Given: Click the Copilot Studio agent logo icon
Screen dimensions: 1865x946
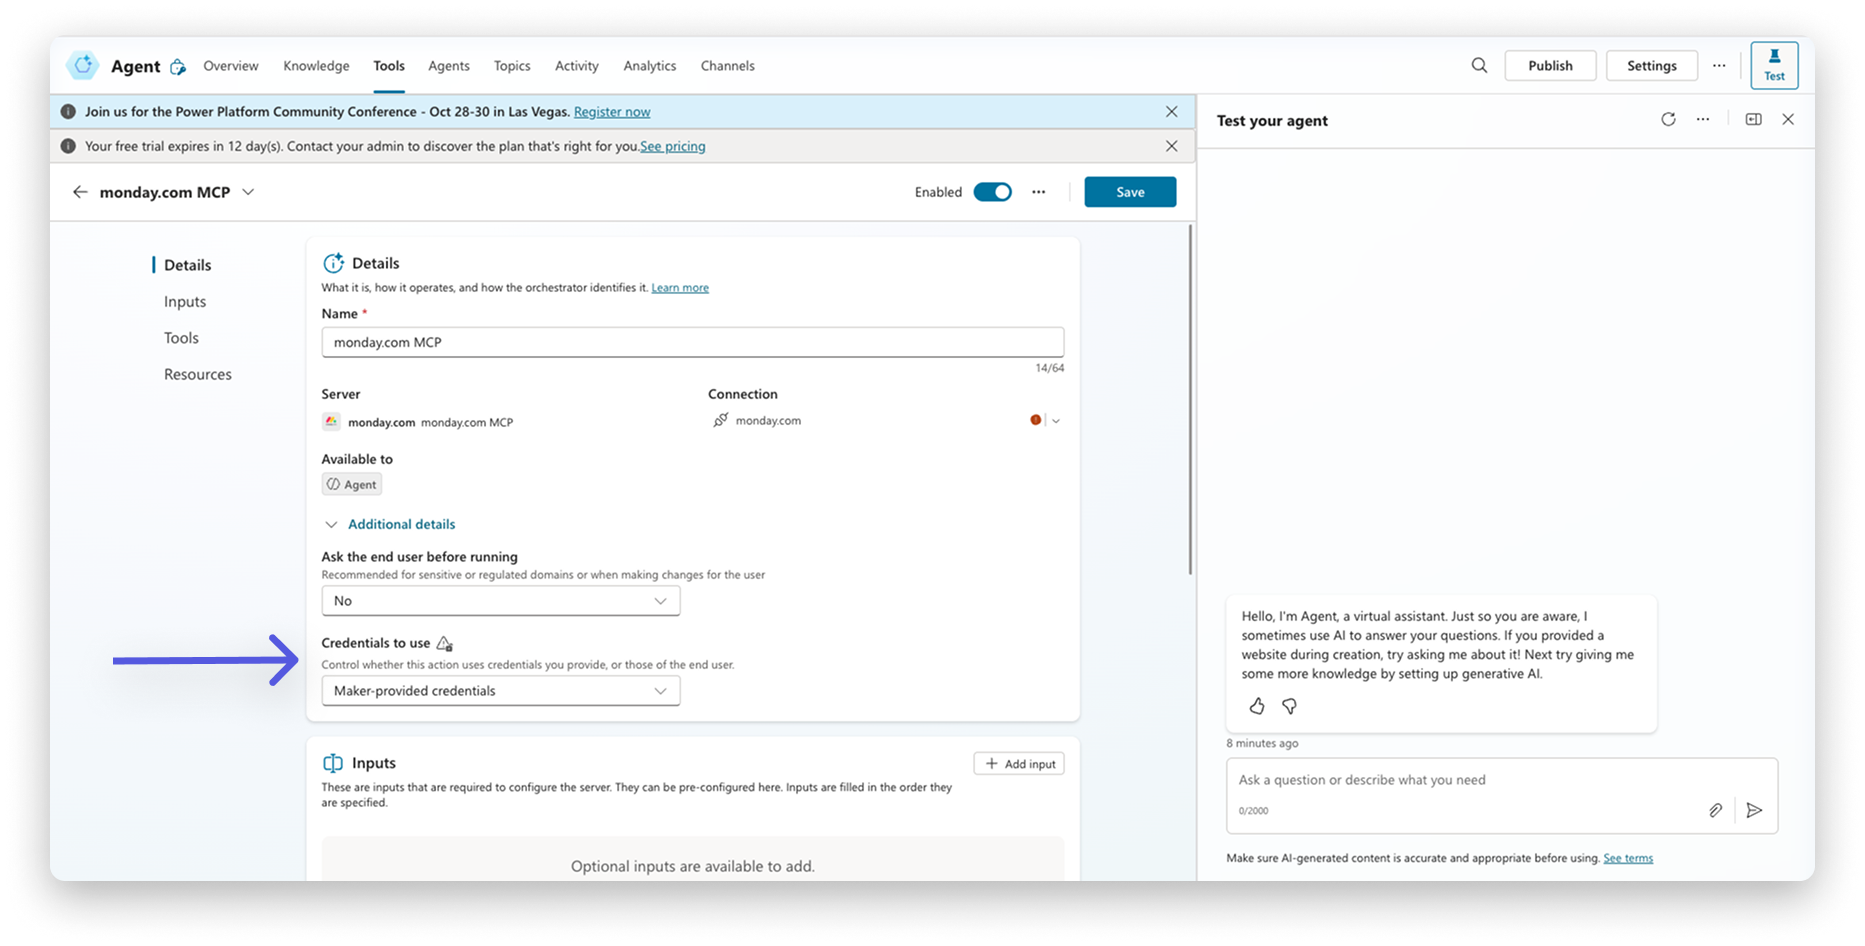Looking at the screenshot, I should [83, 66].
